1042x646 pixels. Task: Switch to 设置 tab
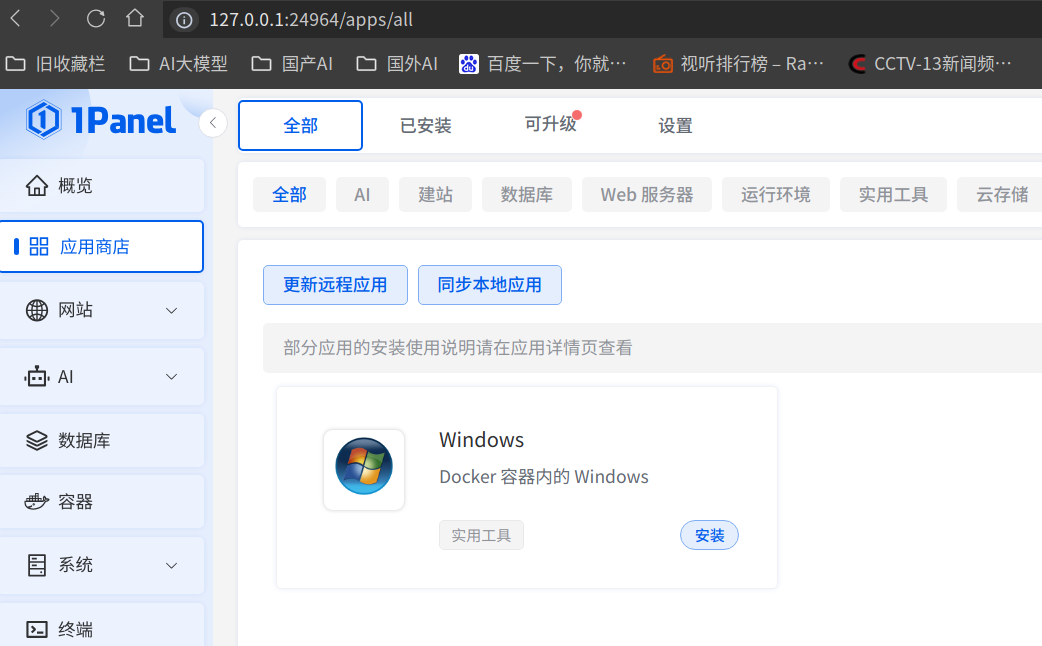point(675,126)
